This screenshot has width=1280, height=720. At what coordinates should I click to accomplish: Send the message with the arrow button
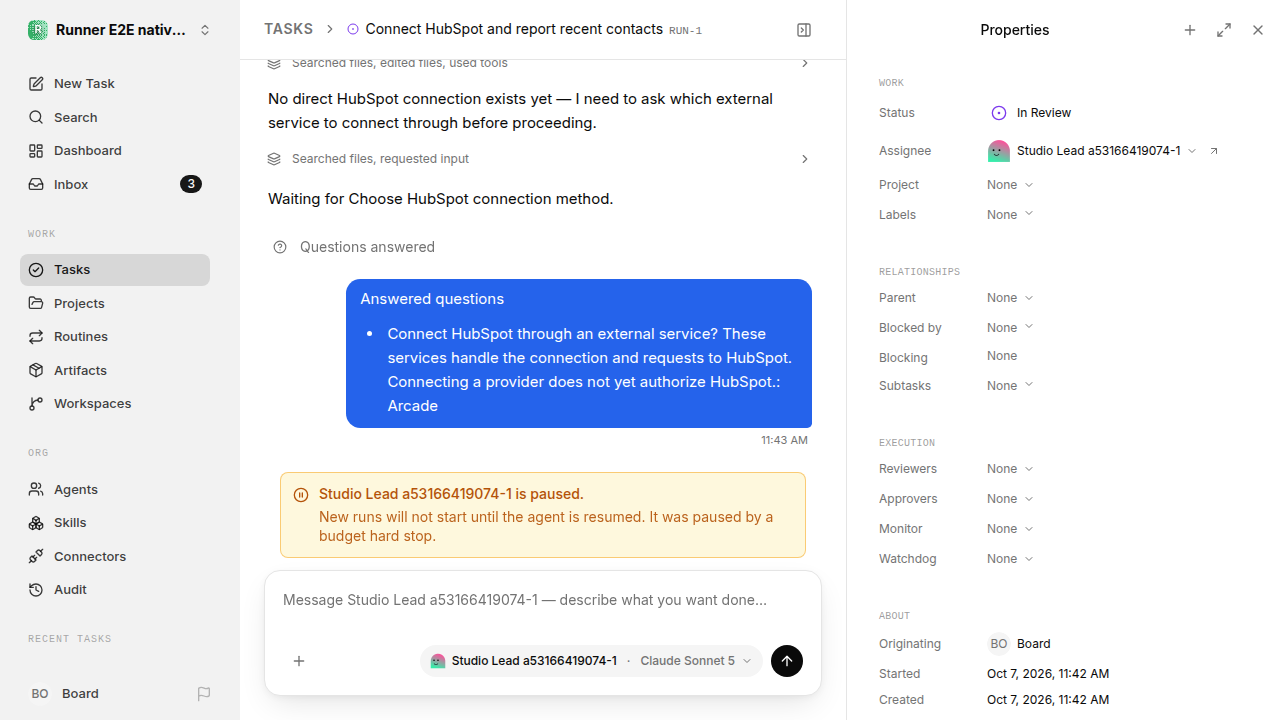pos(787,661)
